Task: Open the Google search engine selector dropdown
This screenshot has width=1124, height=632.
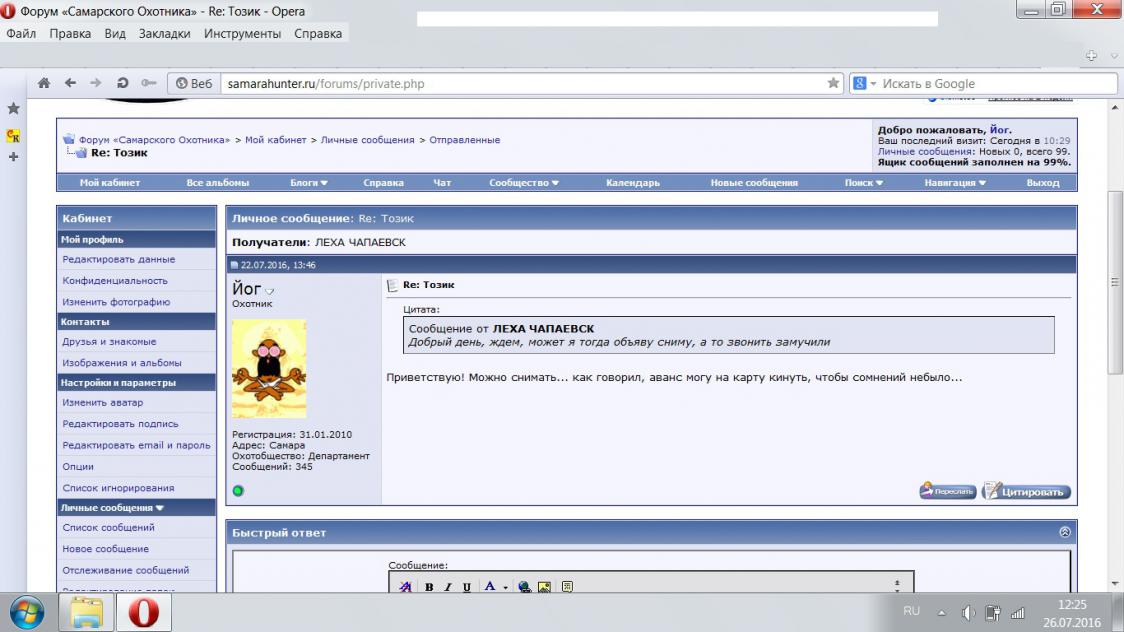Action: pyautogui.click(x=865, y=84)
